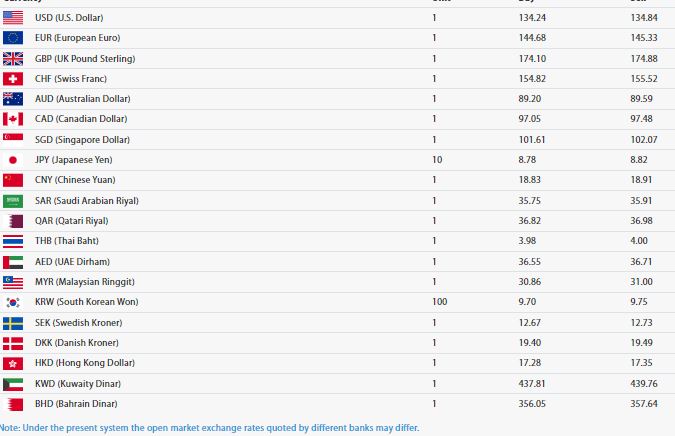Click the open market exchange rates note

pyautogui.click(x=210, y=428)
